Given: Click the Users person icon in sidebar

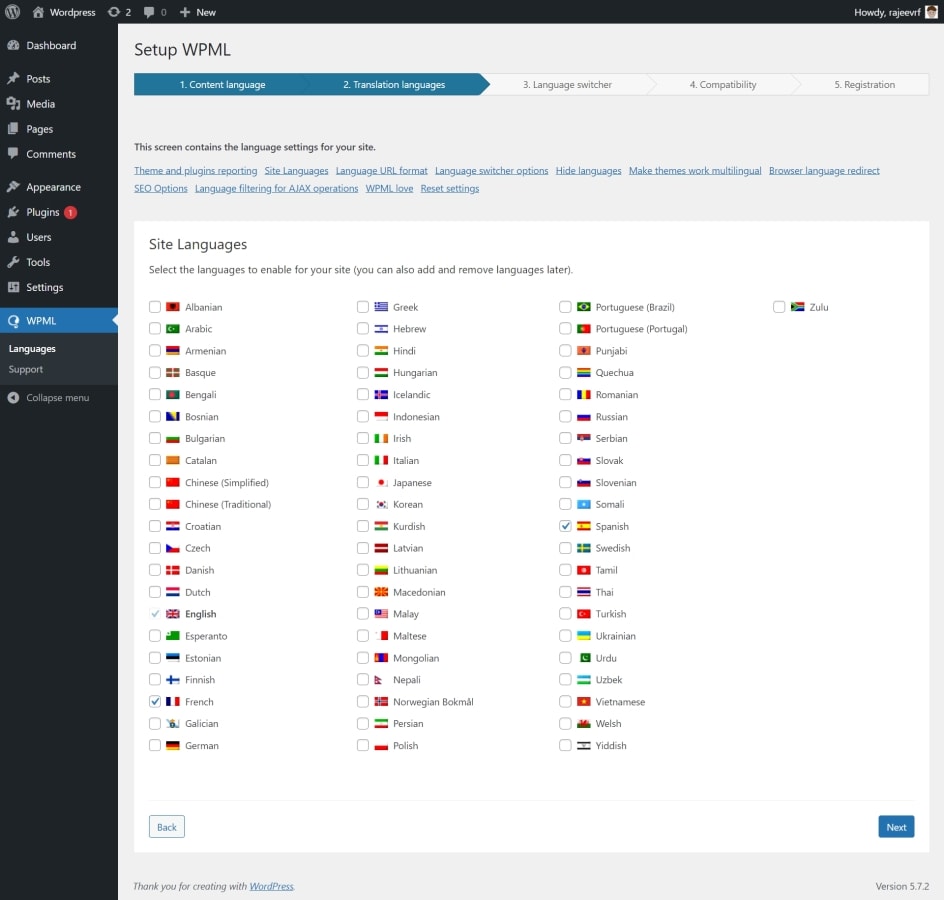Looking at the screenshot, I should [x=13, y=237].
